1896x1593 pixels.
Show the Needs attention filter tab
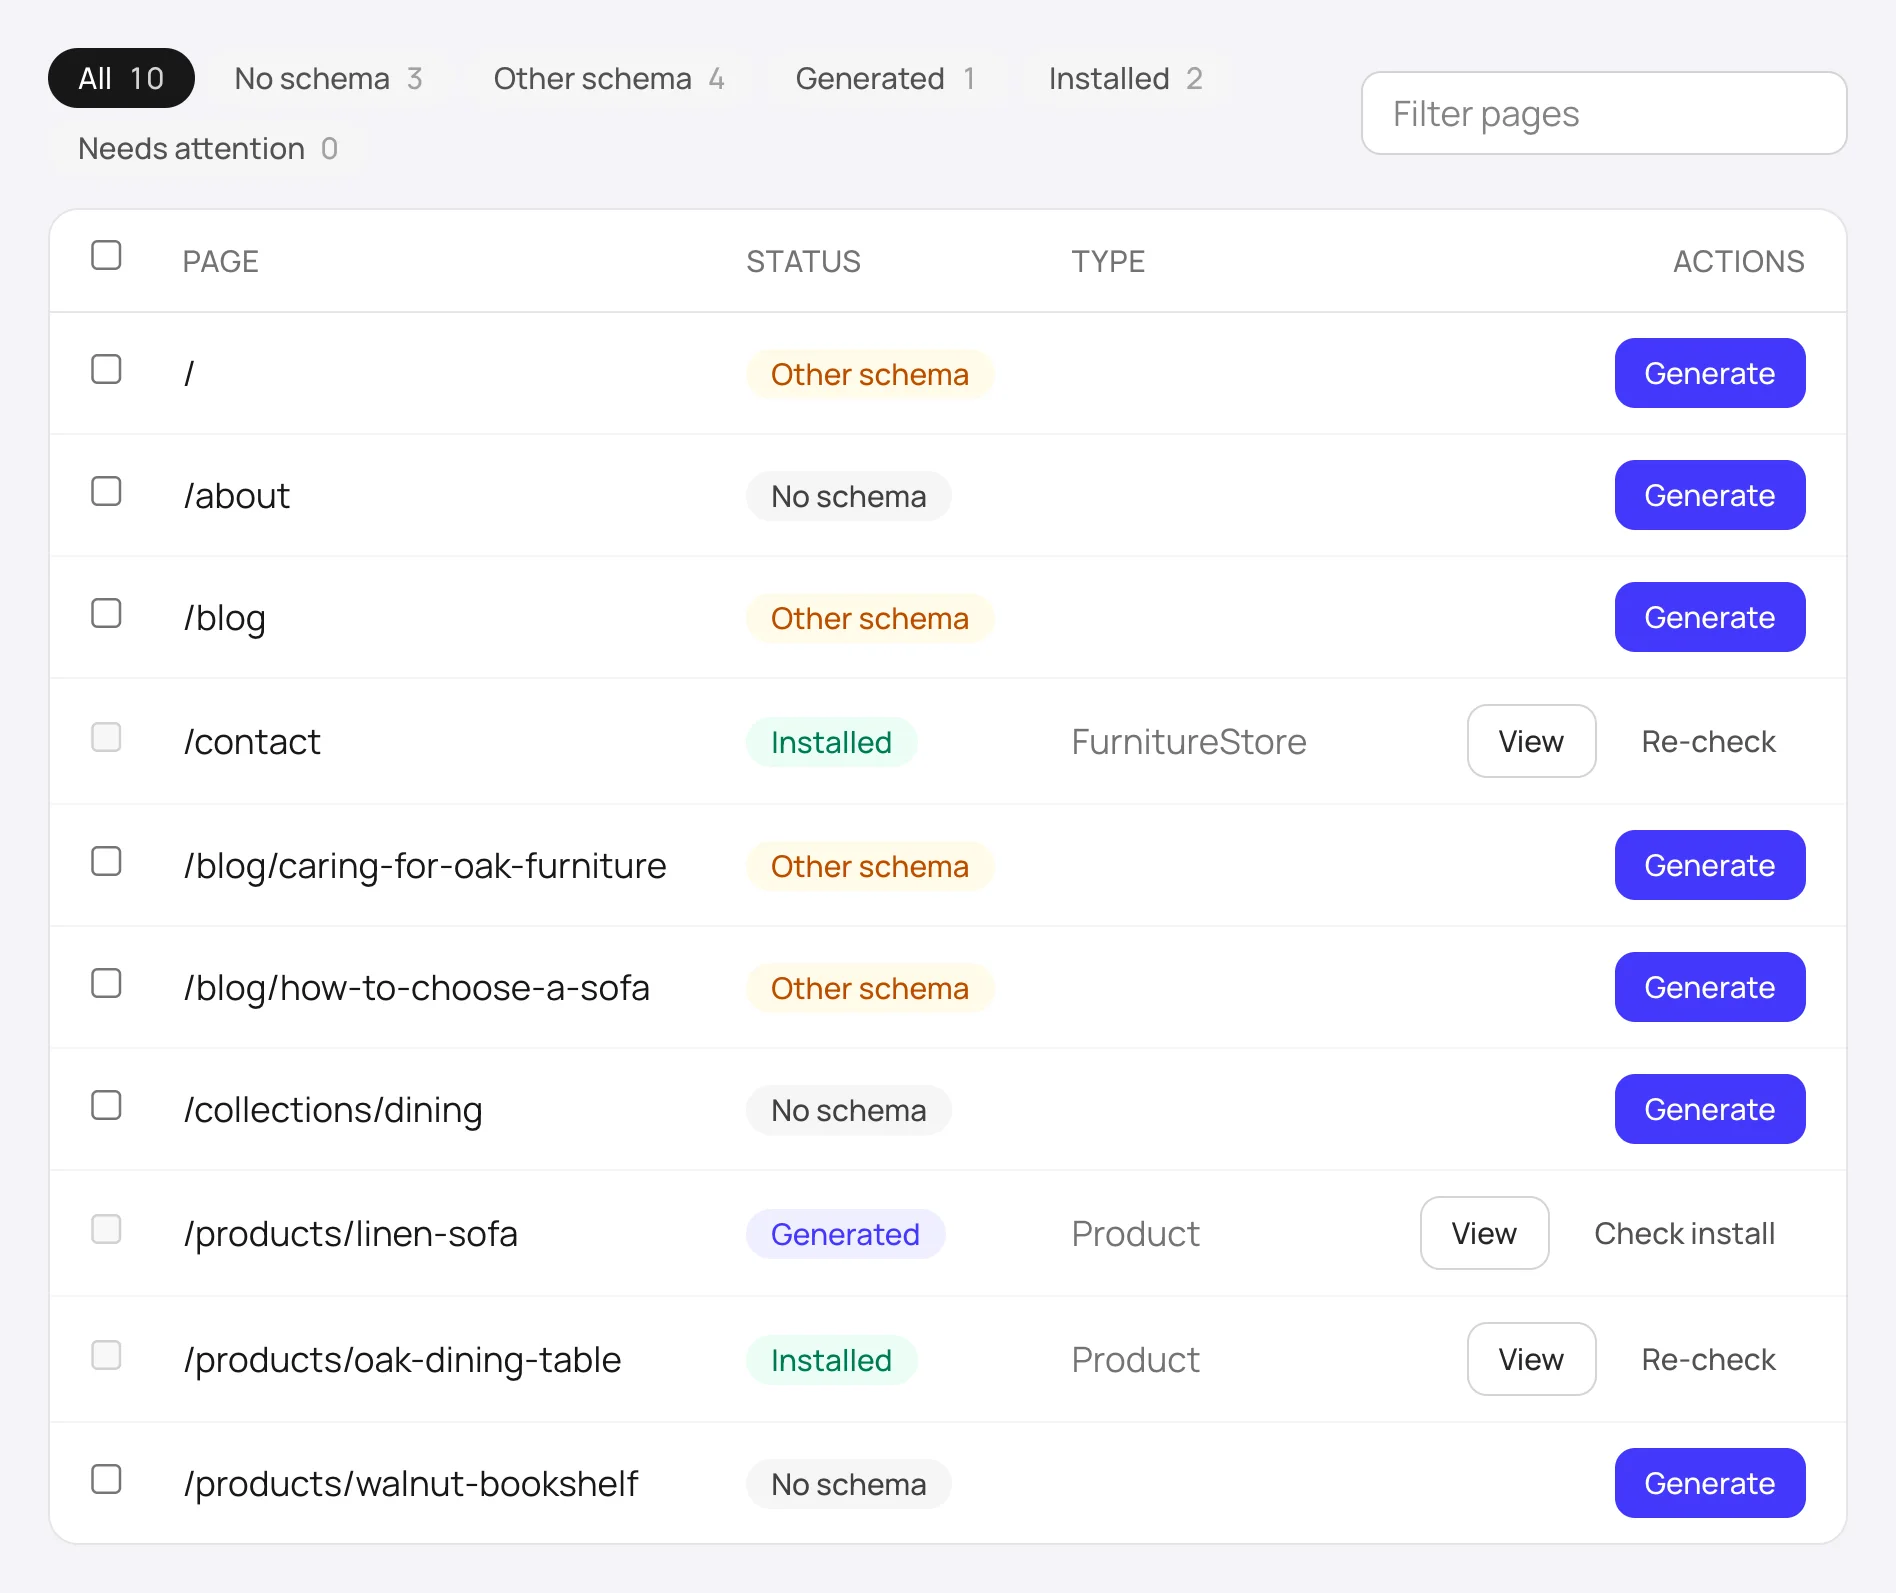(x=208, y=148)
